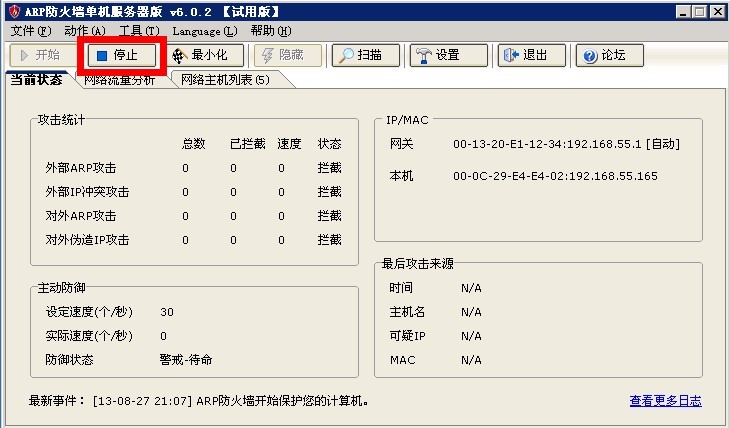Click the Exit (退出) toolbar button

[x=525, y=55]
